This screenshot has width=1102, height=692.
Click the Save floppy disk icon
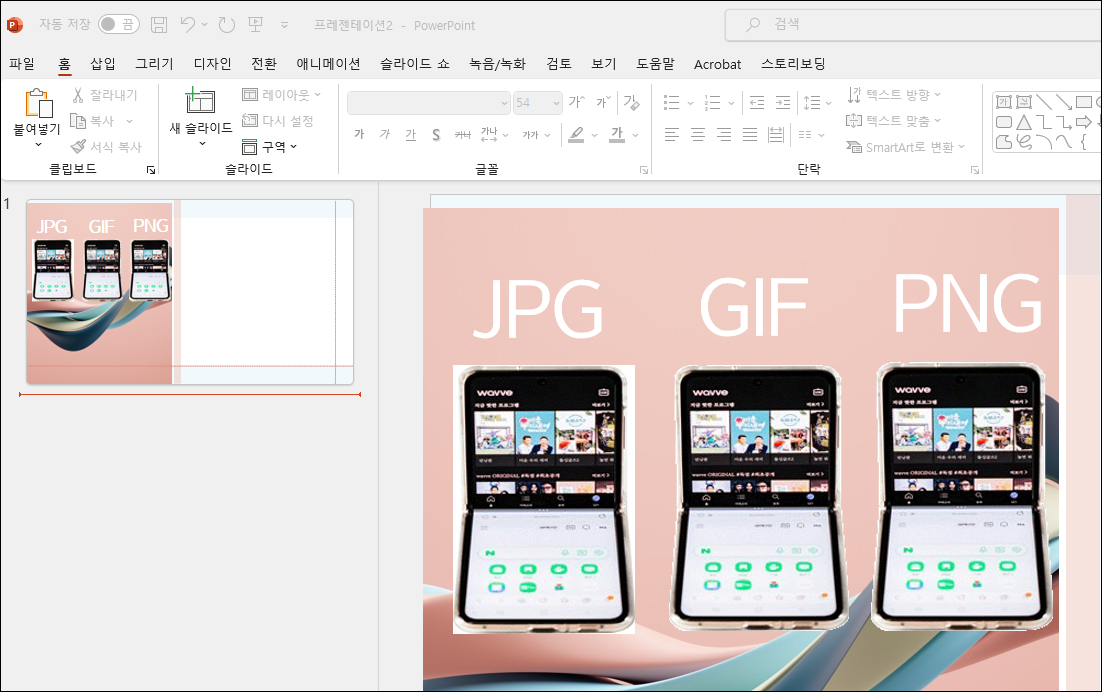pos(159,24)
